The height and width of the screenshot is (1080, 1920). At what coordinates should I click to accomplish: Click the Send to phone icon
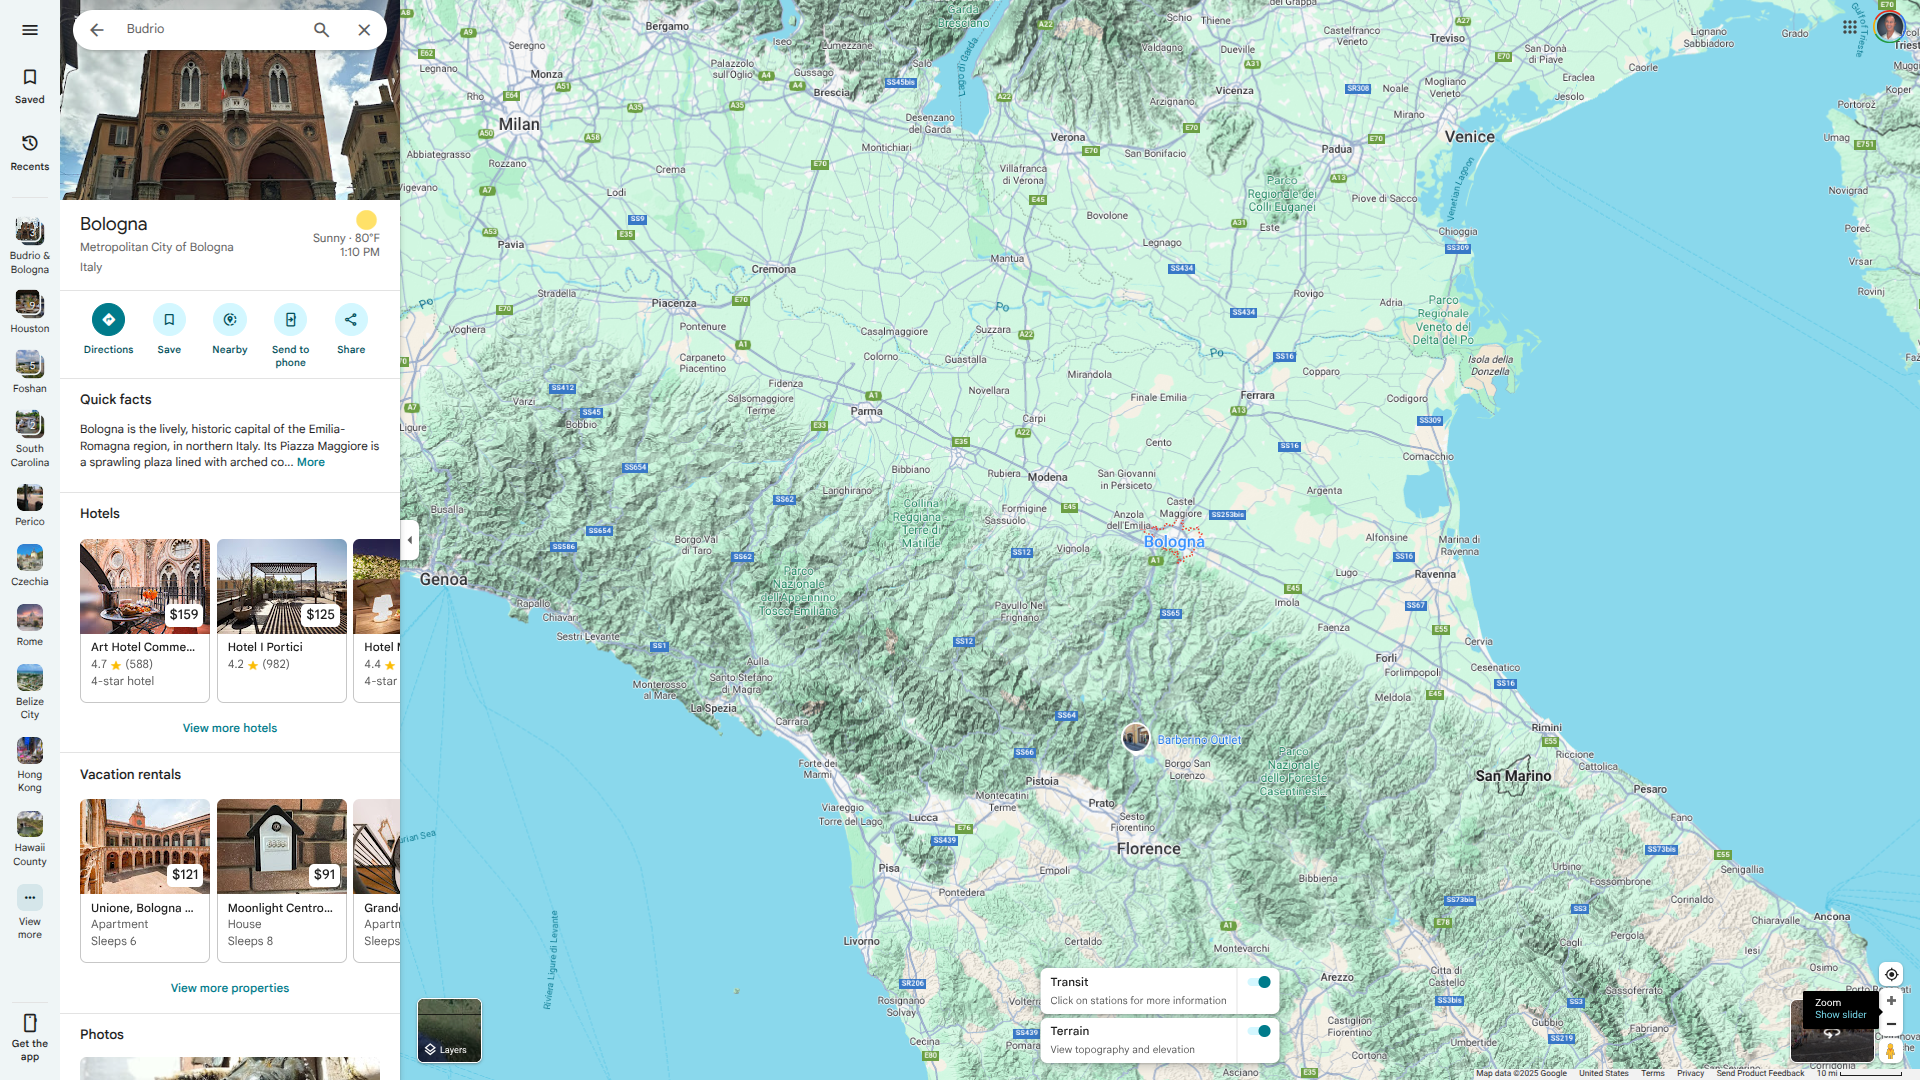[290, 320]
